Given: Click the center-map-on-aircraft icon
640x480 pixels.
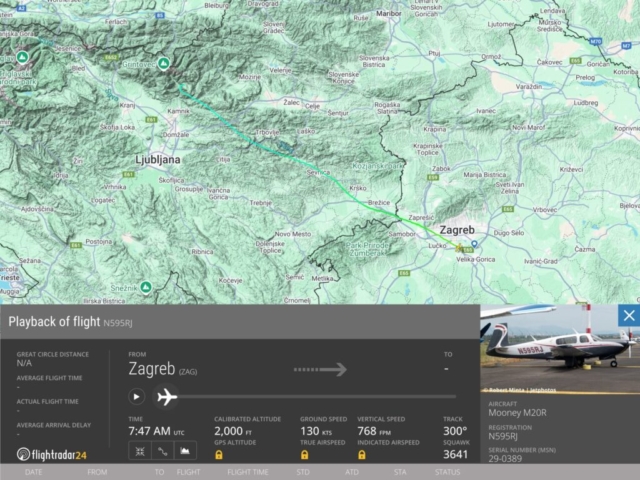Looking at the screenshot, I should tap(140, 451).
